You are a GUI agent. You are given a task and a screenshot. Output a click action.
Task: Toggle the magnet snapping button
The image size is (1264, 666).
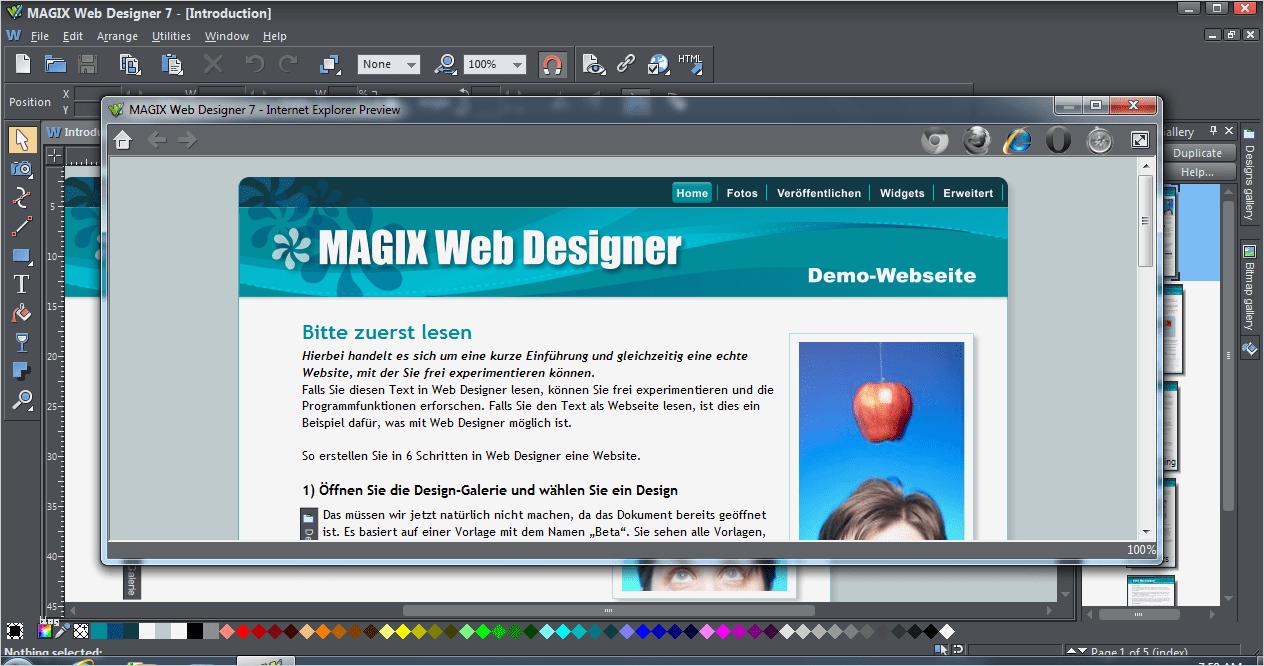(x=551, y=65)
